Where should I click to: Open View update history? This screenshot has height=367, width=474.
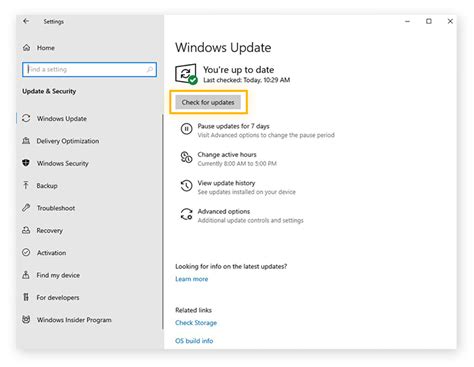pos(226,183)
